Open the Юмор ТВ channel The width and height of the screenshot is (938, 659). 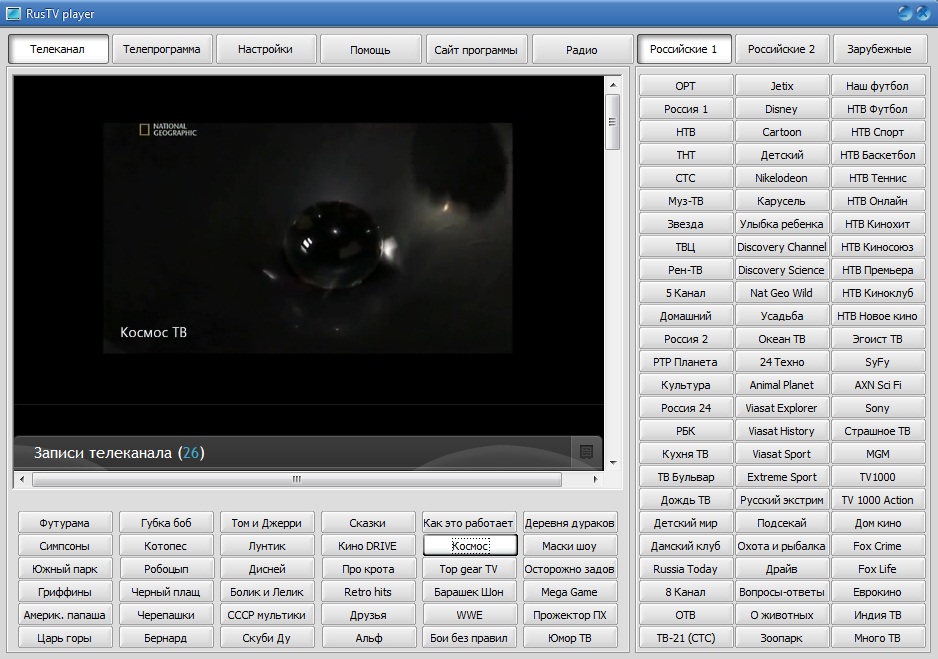(x=570, y=638)
